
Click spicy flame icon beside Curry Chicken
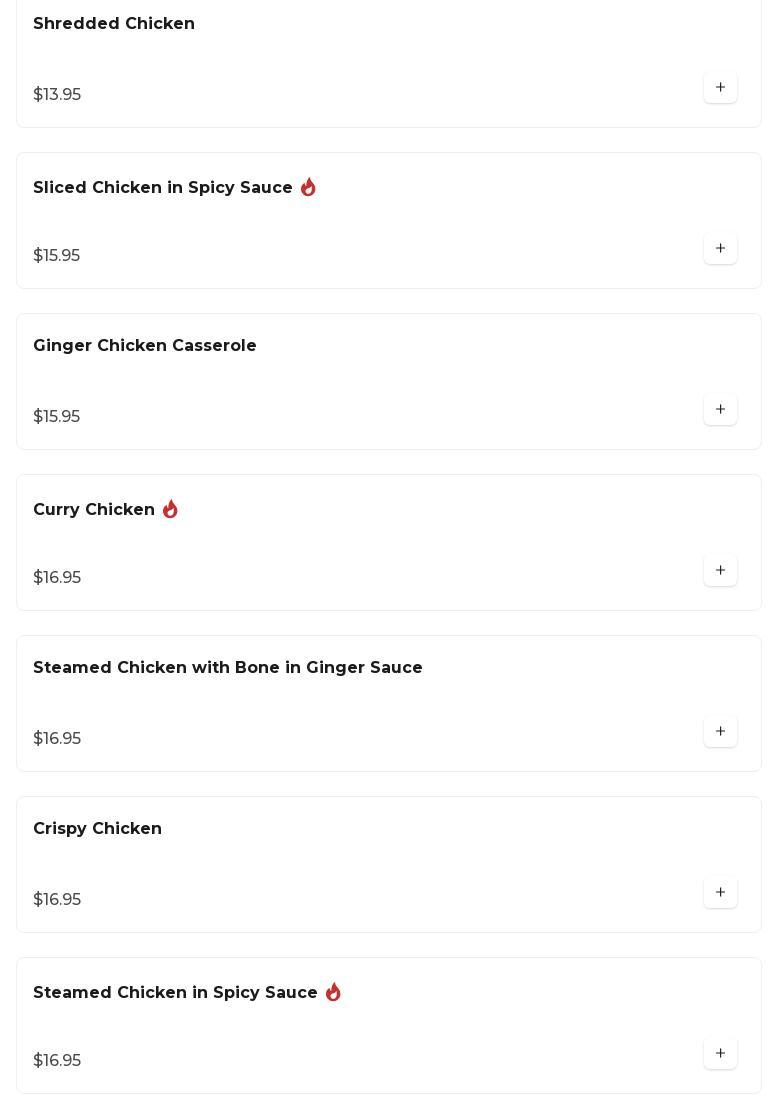170,510
